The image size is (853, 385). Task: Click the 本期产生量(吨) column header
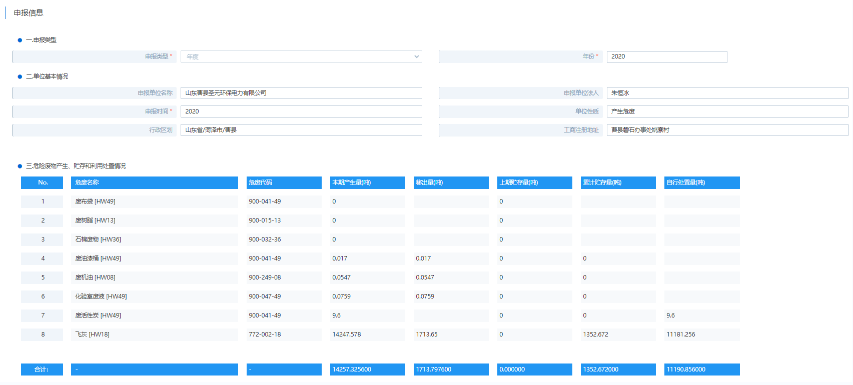367,183
